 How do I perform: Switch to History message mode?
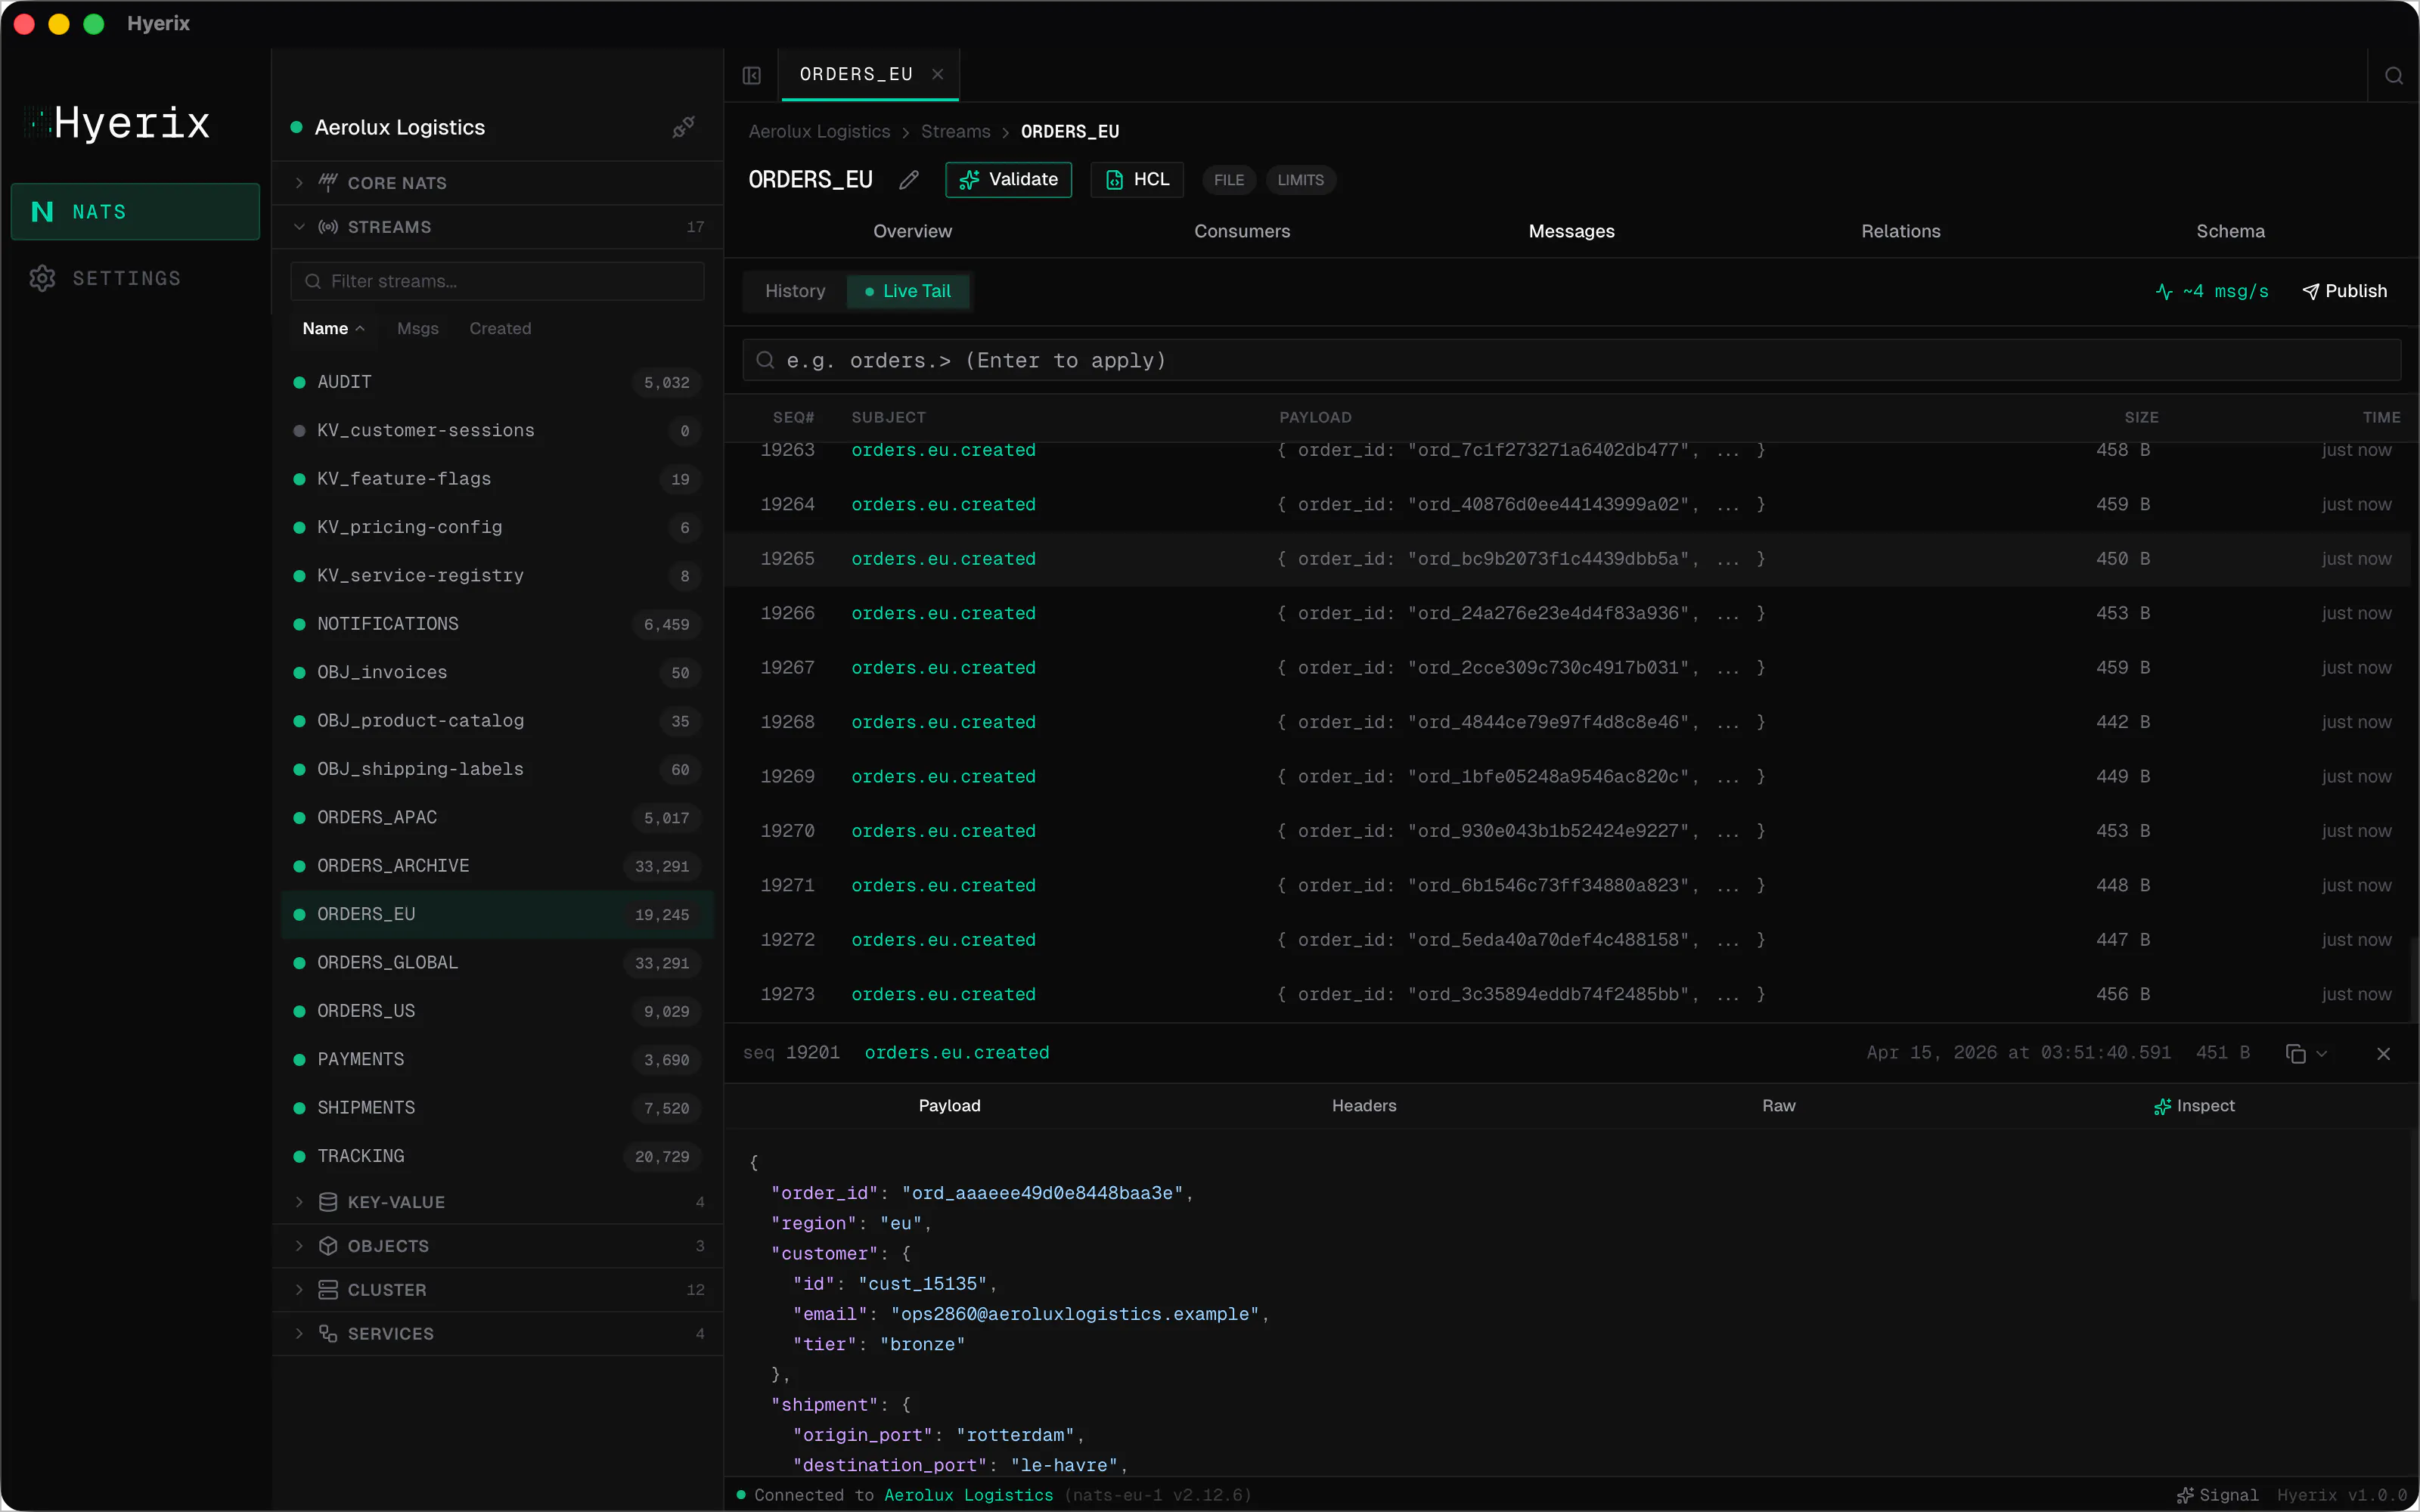[795, 291]
